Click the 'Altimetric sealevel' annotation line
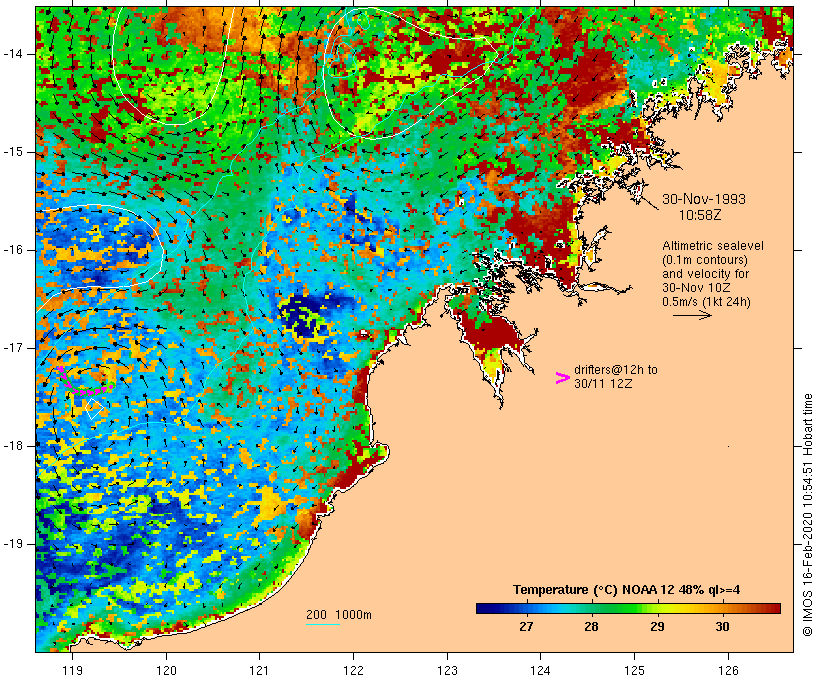 713,245
